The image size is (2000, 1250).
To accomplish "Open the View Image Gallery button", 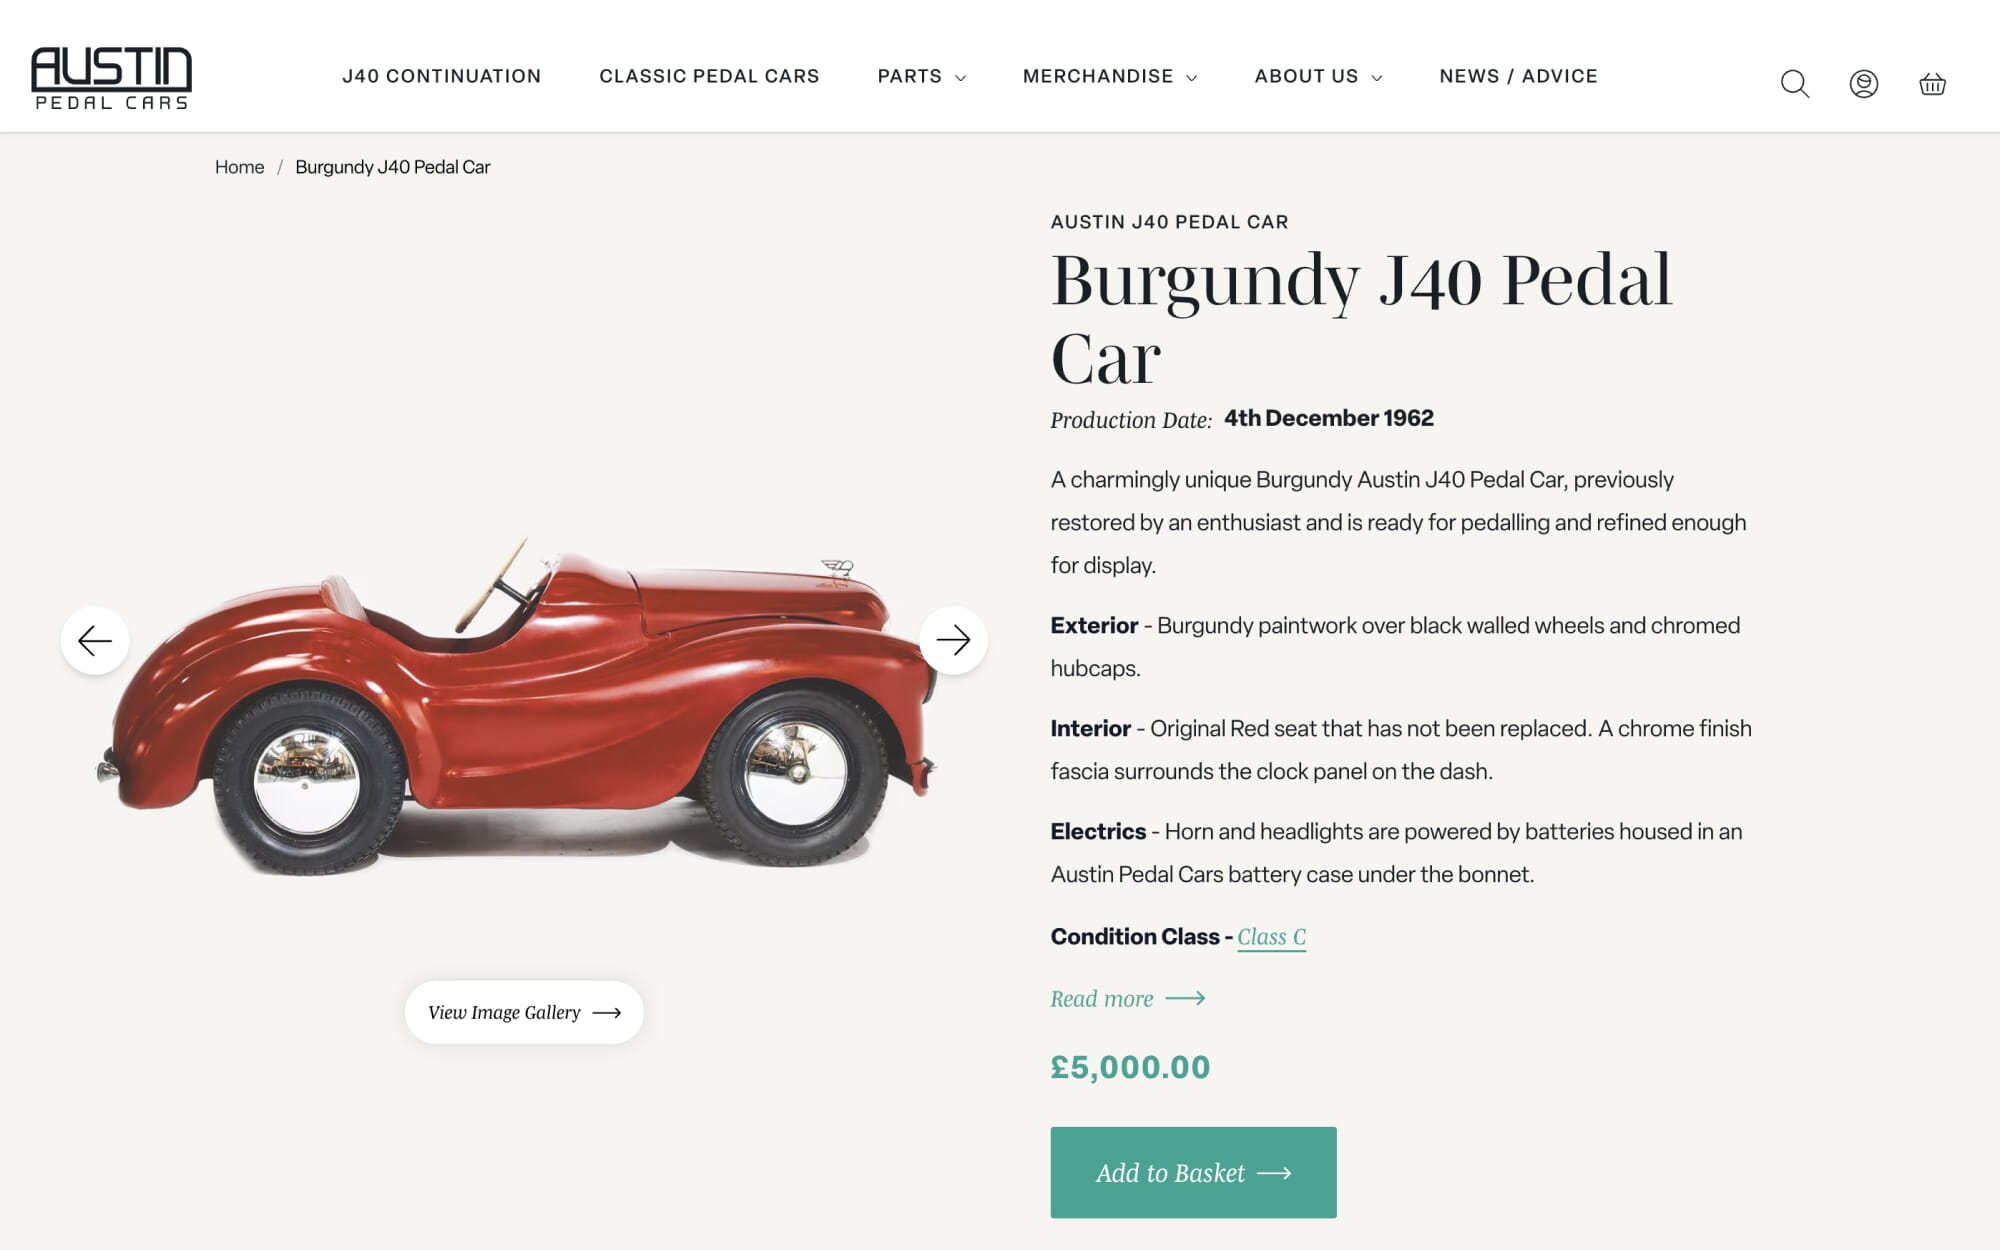I will point(524,1012).
